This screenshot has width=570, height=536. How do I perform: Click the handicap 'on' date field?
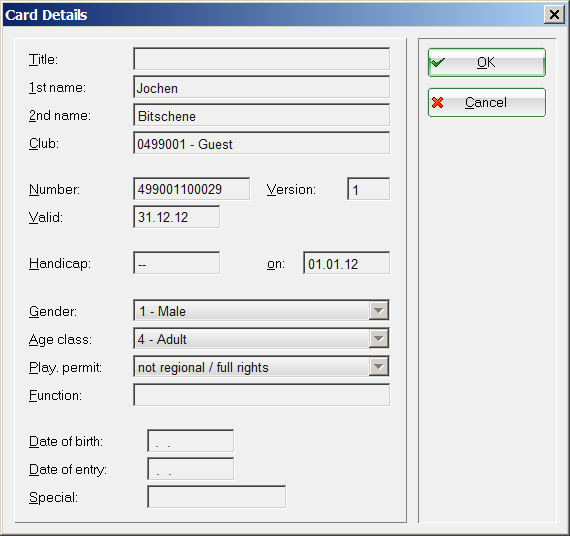point(346,263)
